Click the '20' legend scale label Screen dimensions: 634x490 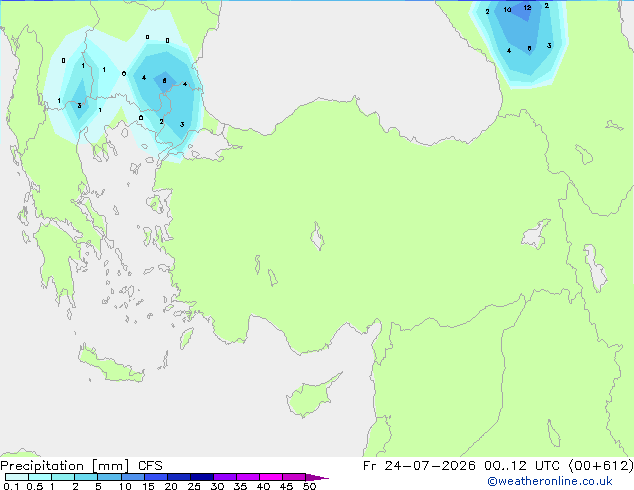171,486
